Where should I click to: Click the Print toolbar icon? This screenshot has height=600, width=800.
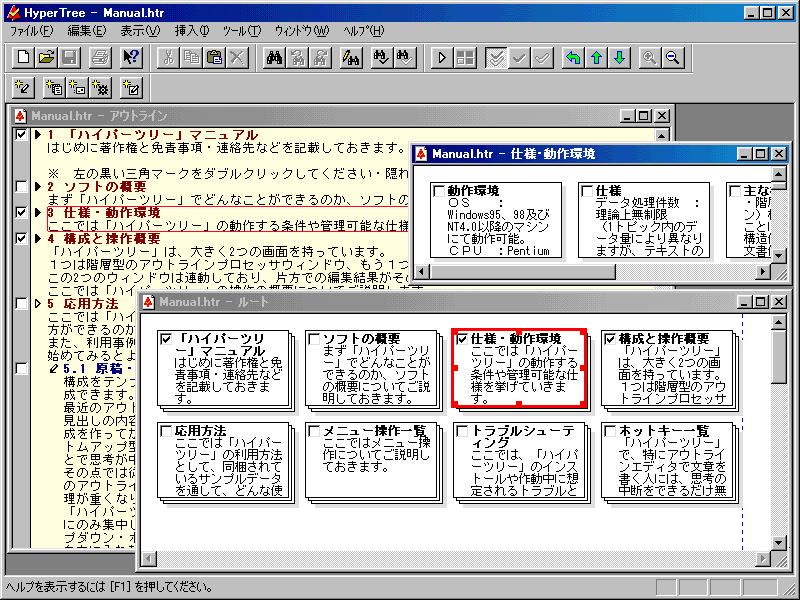point(101,57)
